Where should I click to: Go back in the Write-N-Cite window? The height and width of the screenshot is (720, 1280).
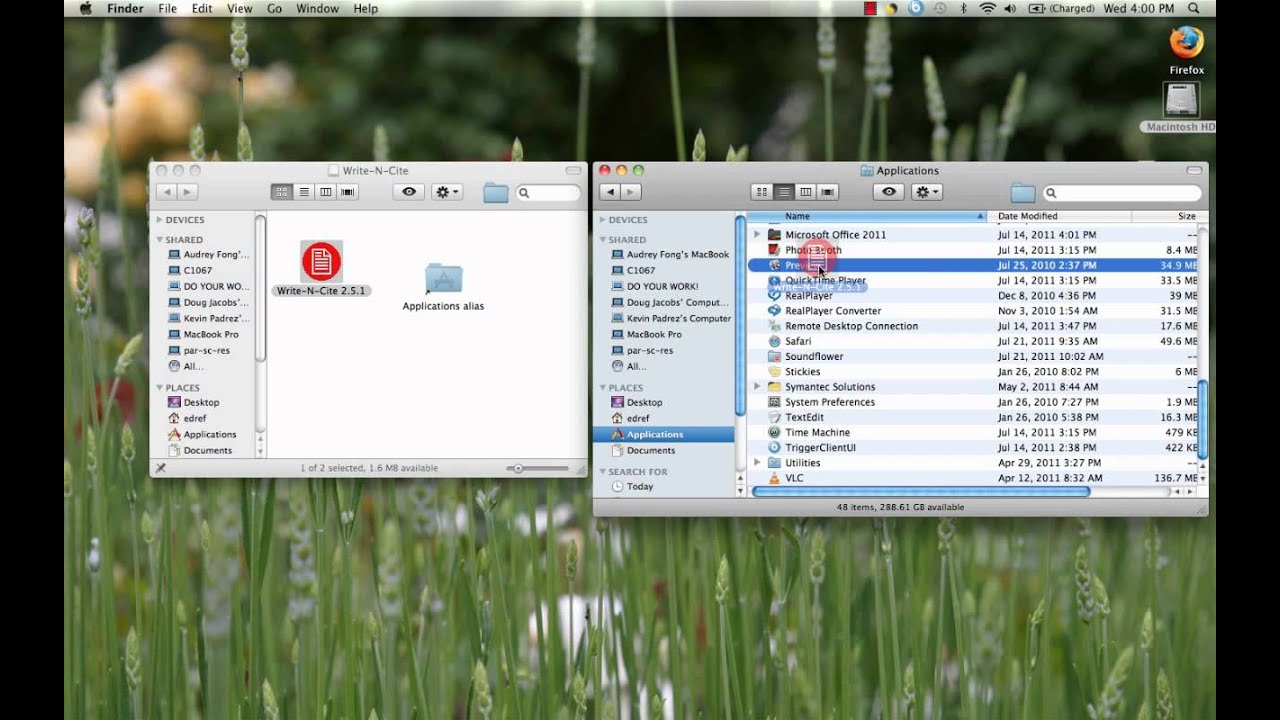[x=166, y=192]
